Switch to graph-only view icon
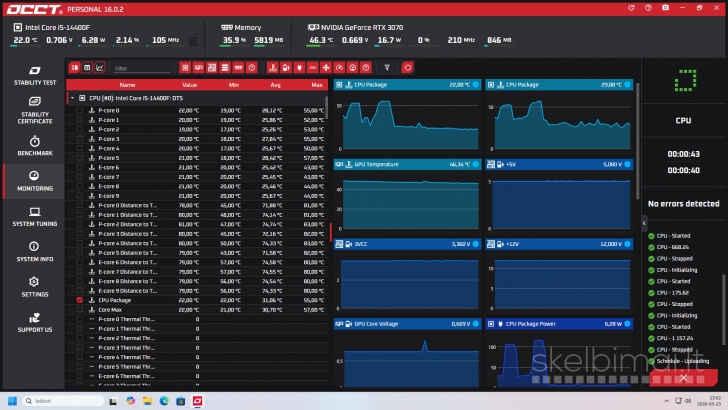The height and width of the screenshot is (410, 728). pyautogui.click(x=101, y=68)
